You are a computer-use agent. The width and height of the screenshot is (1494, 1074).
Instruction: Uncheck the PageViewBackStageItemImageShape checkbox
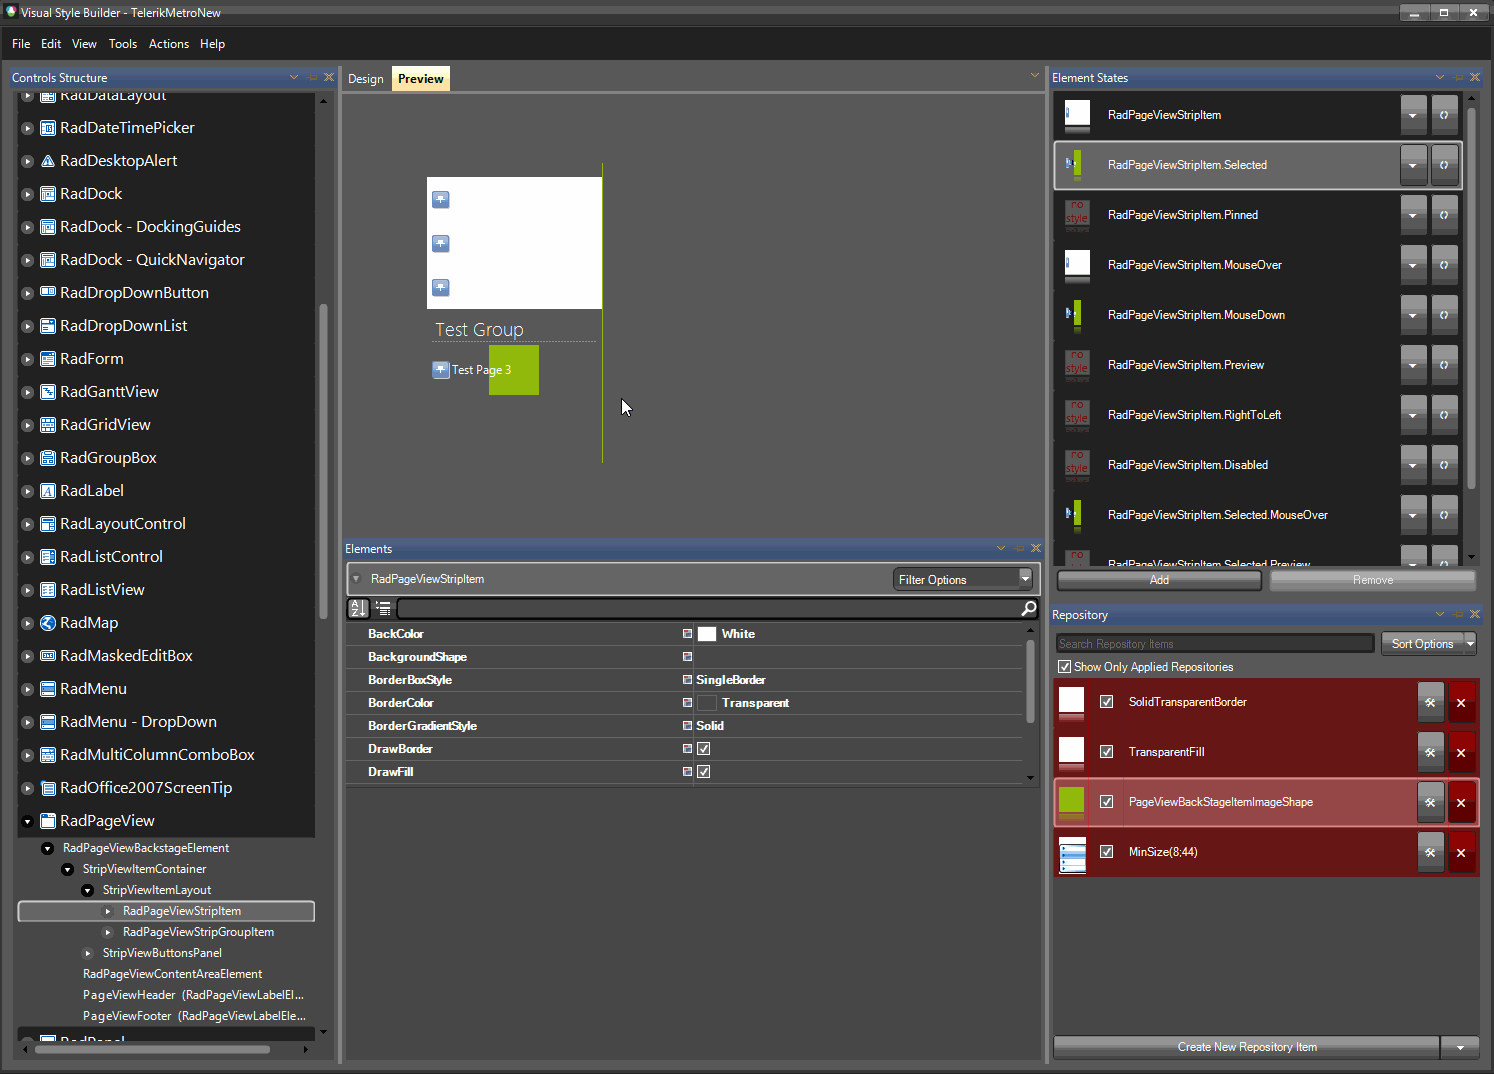(1106, 802)
